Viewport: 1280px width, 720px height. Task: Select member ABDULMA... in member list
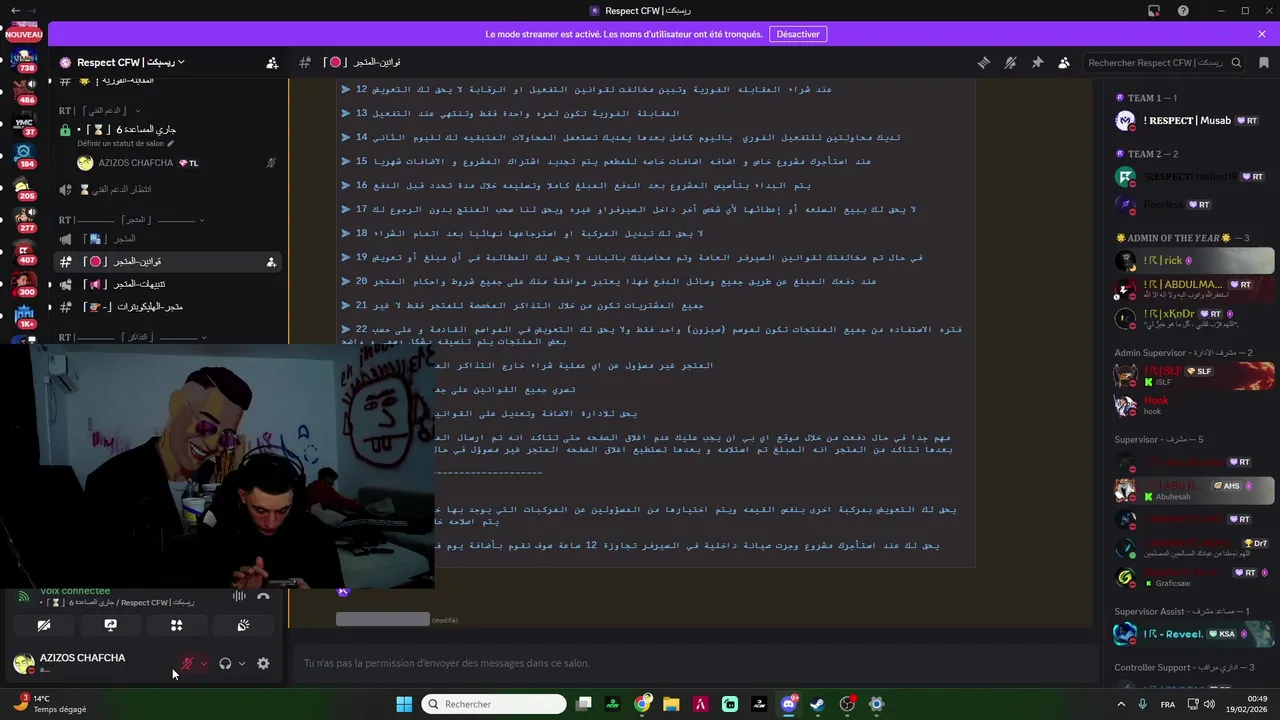pos(1195,289)
